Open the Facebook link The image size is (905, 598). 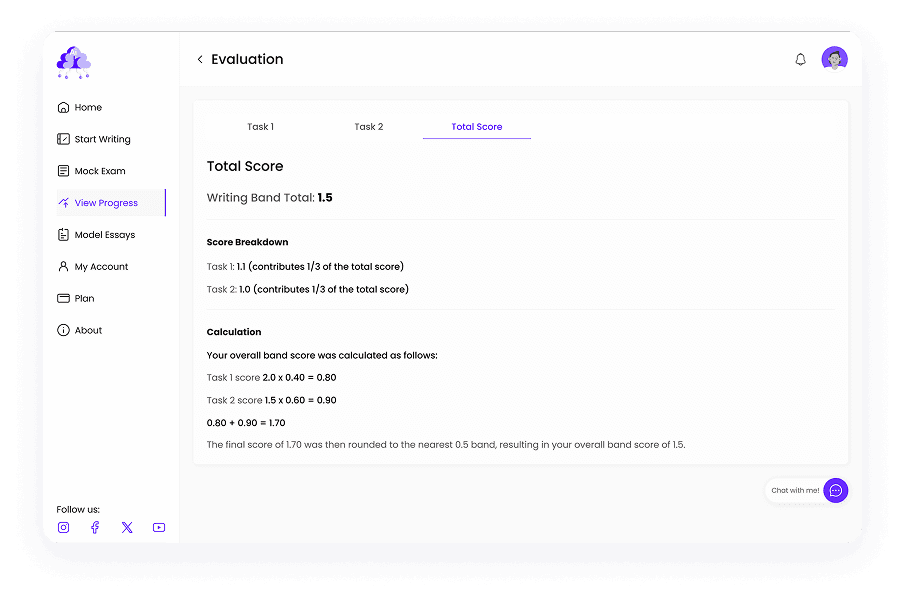95,527
